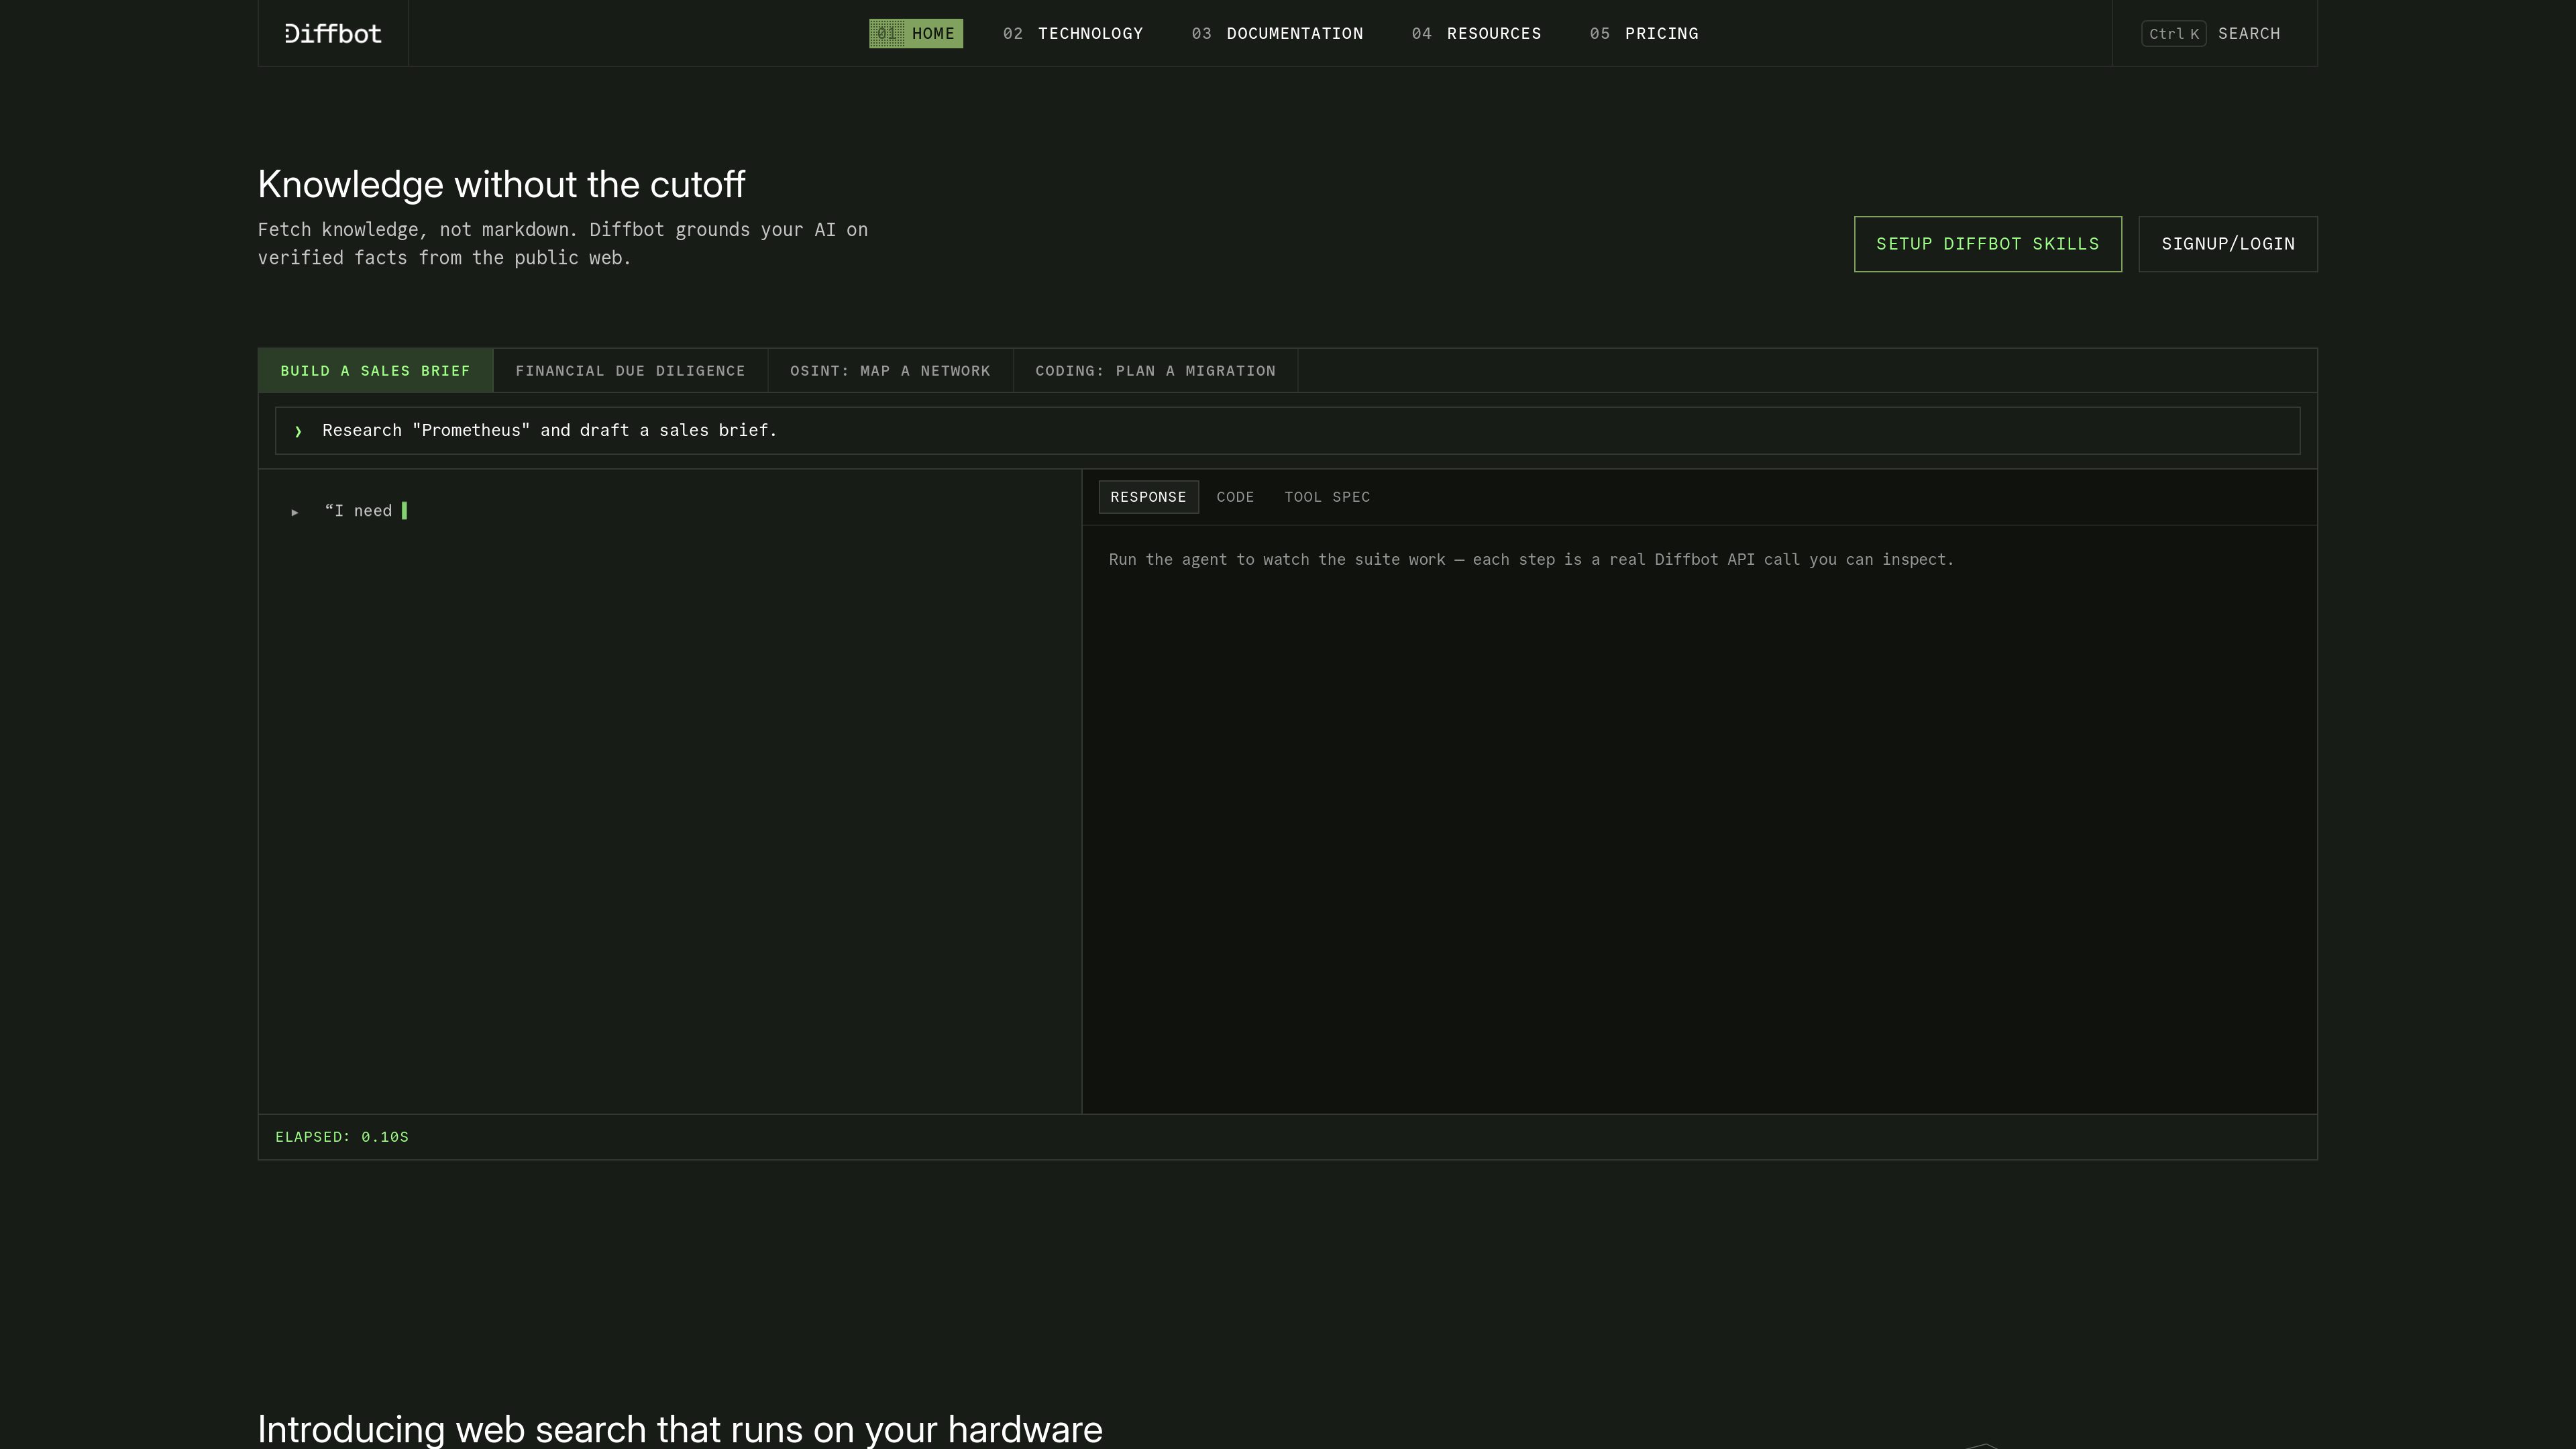
Task: Expand the "I need" step triangle
Action: [x=295, y=512]
